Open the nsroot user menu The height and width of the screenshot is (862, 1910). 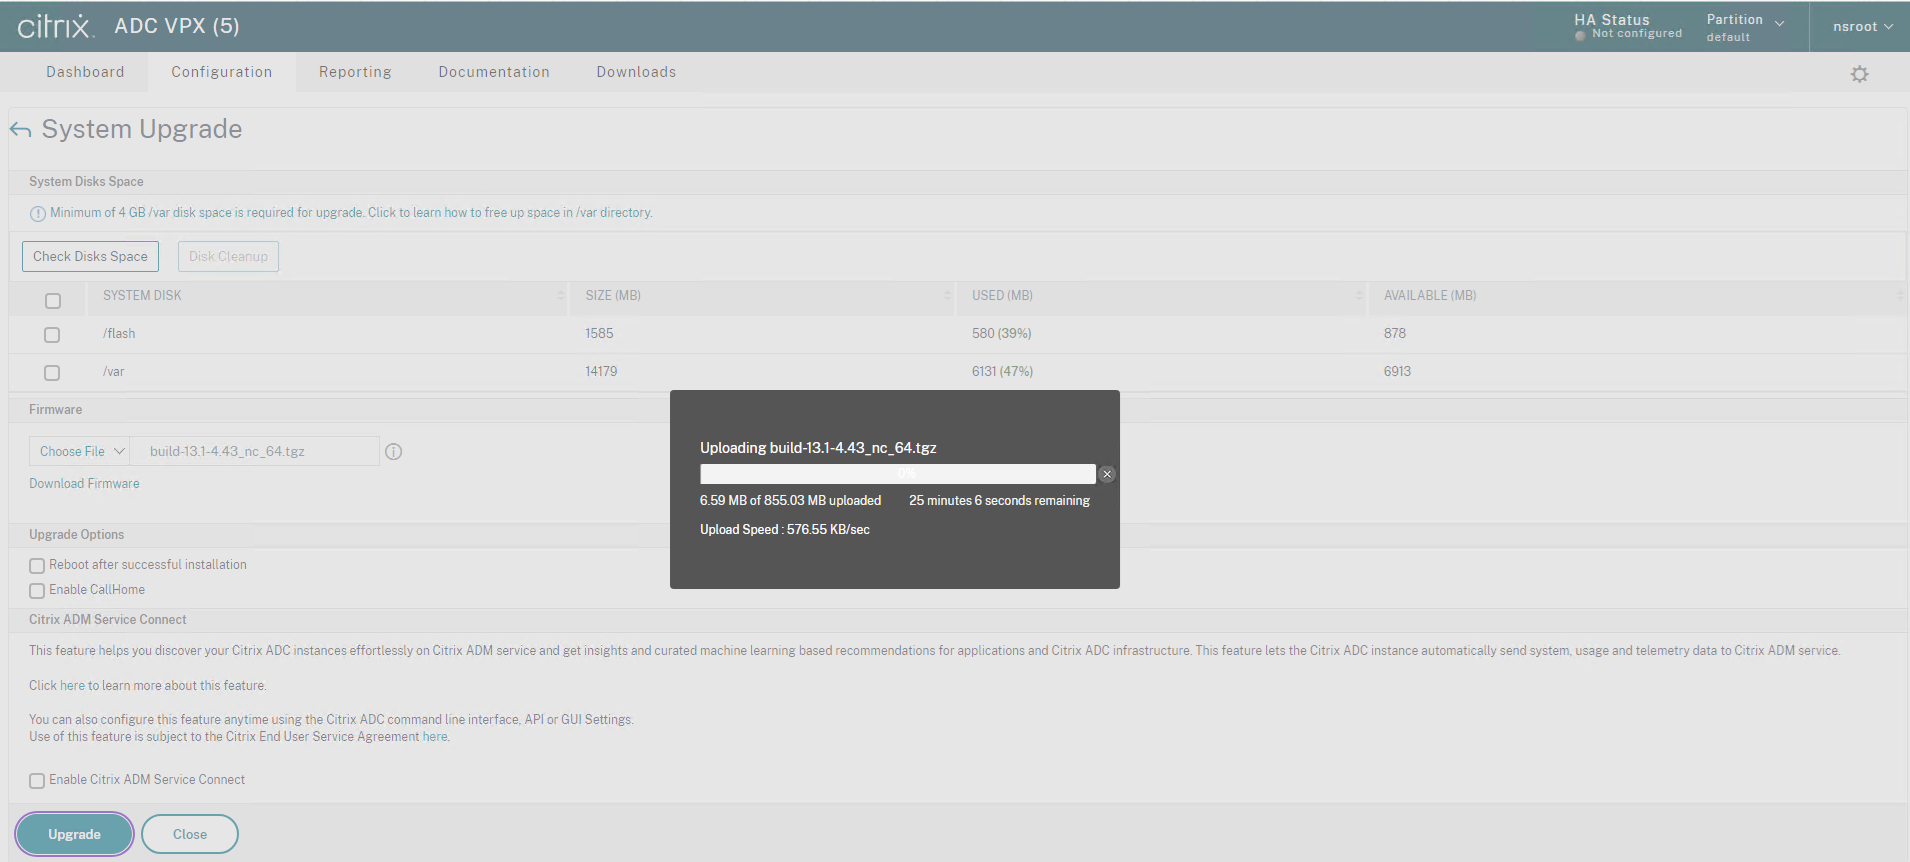click(x=1862, y=27)
